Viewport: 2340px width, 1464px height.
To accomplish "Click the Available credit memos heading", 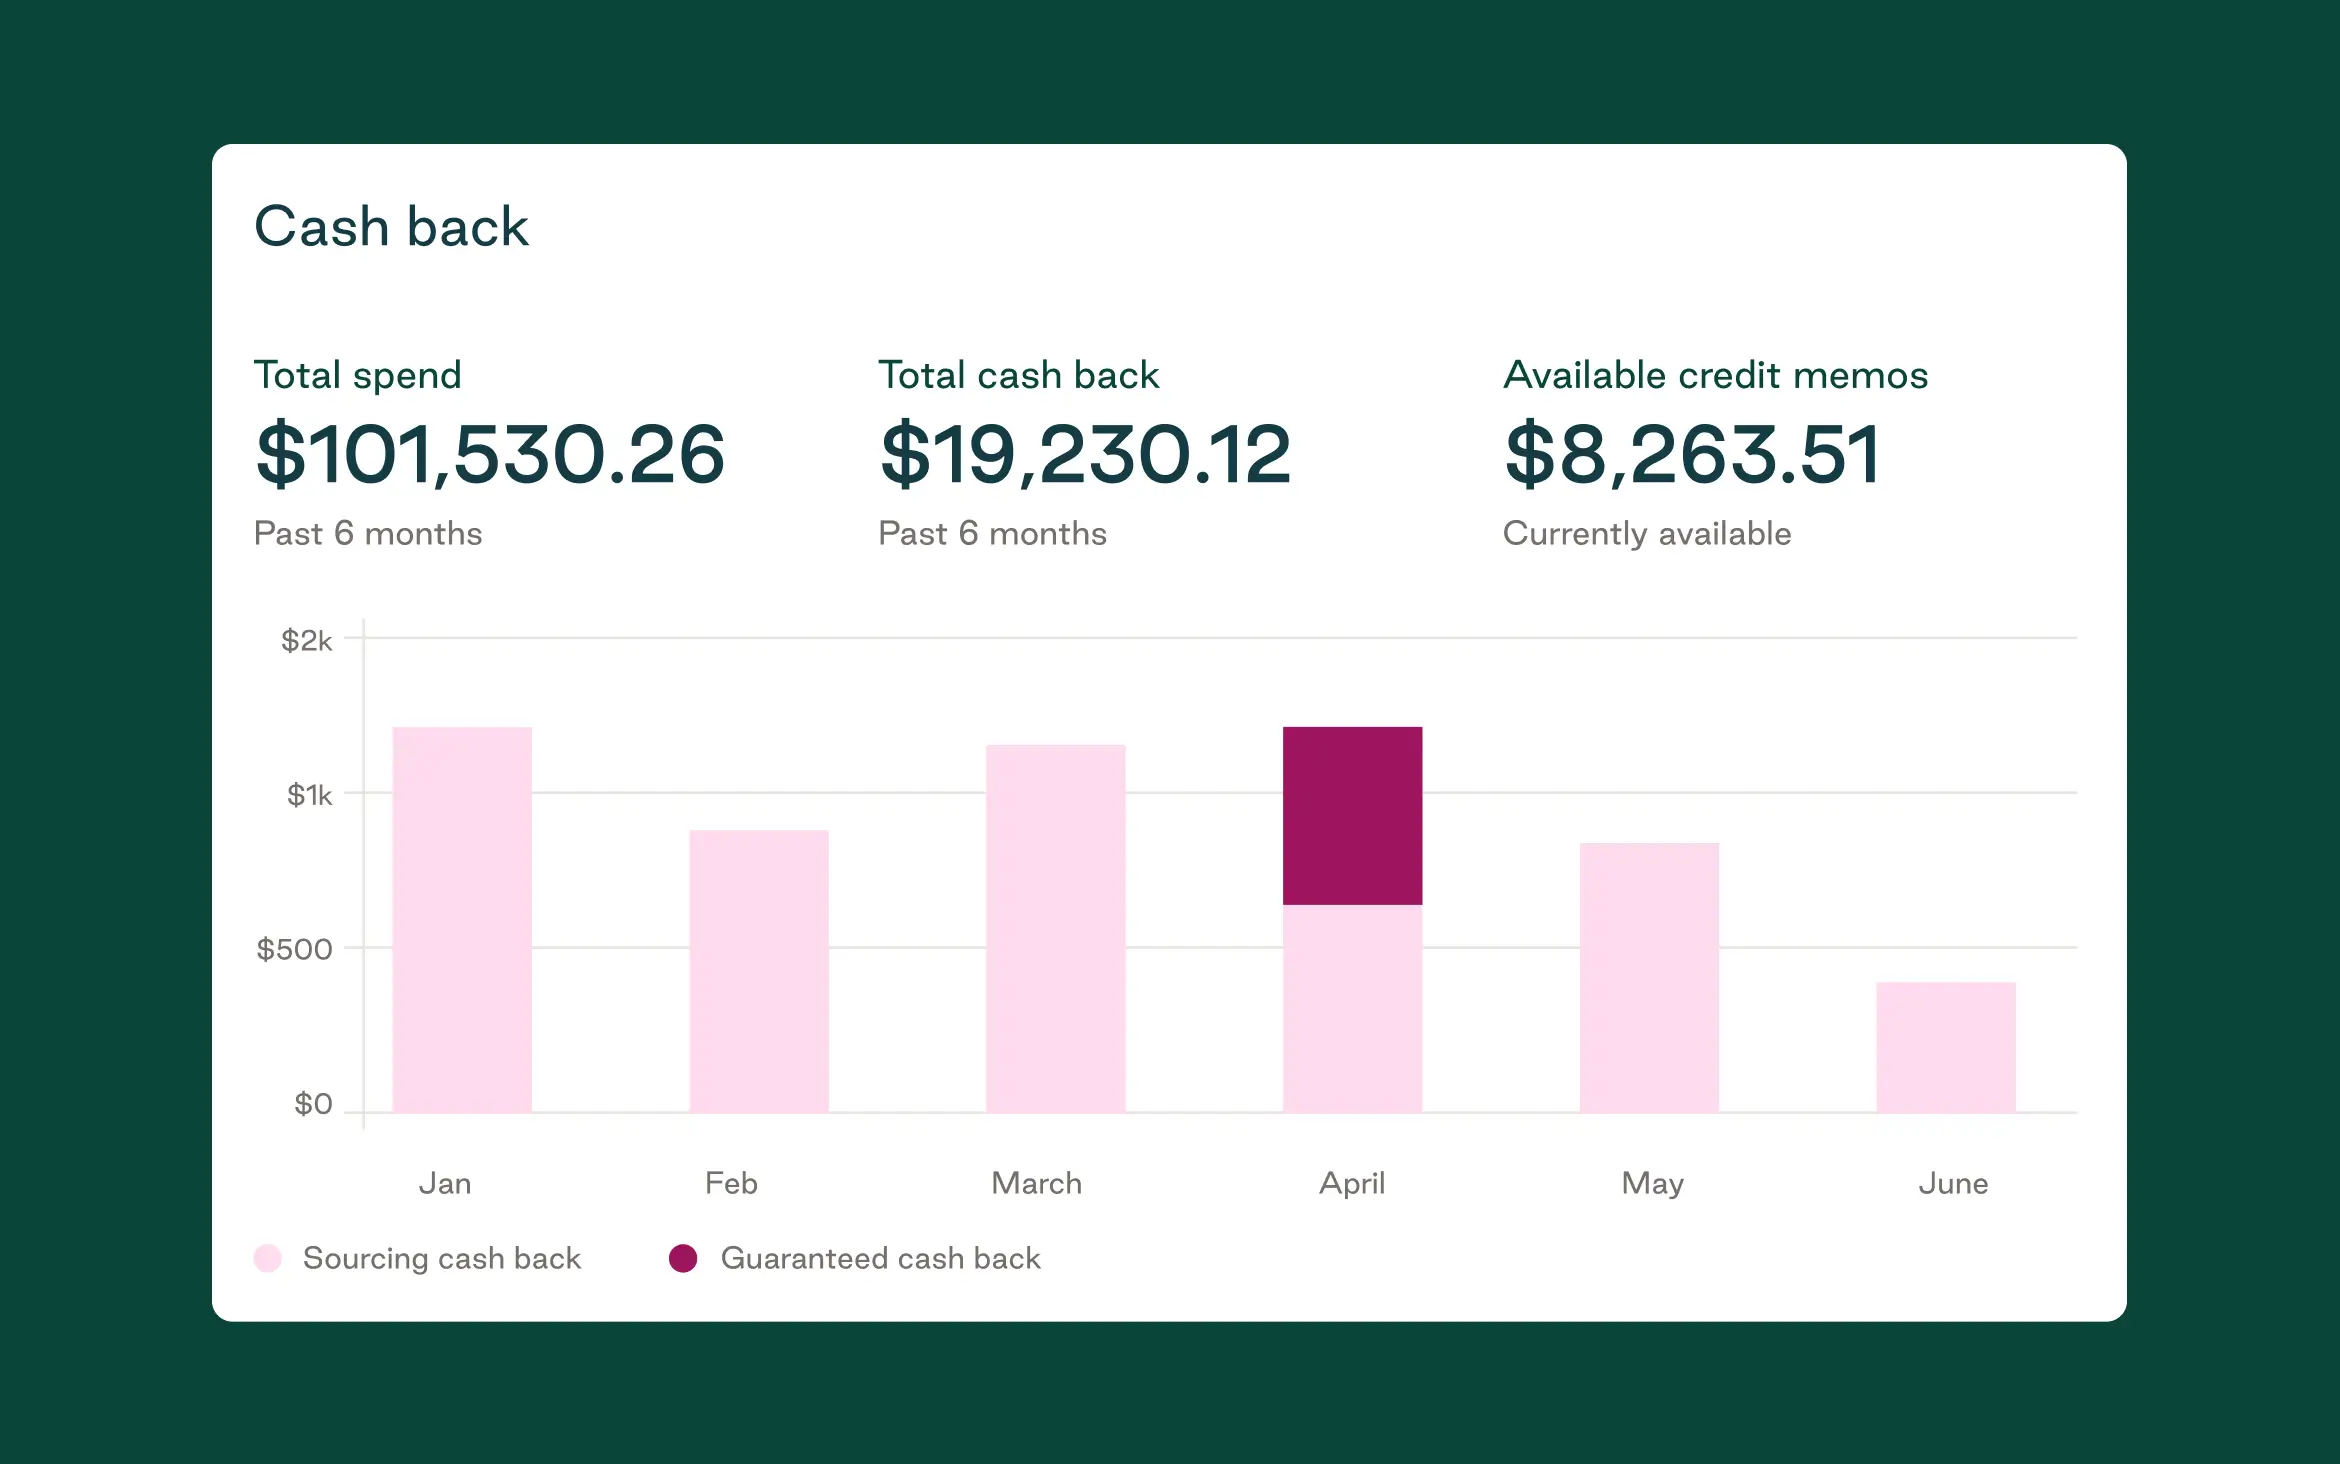I will pos(1716,375).
